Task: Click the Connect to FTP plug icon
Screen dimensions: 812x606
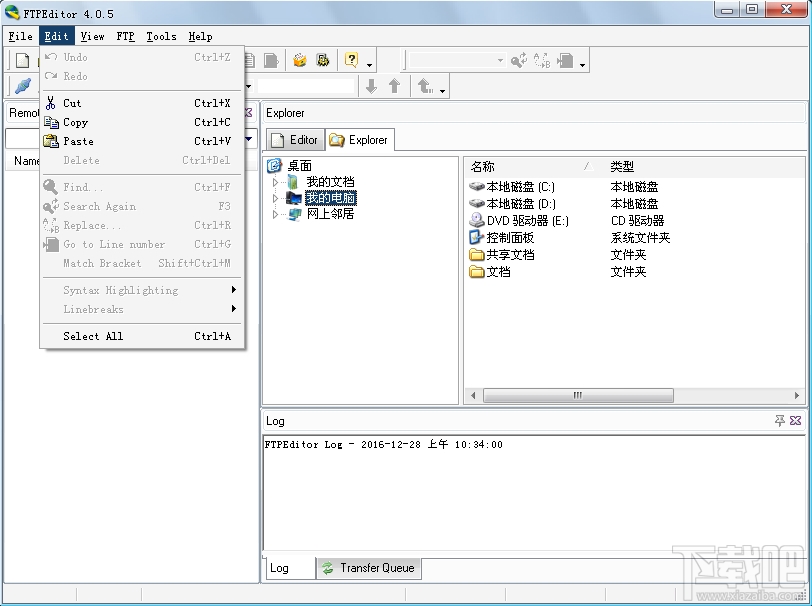Action: coord(23,86)
